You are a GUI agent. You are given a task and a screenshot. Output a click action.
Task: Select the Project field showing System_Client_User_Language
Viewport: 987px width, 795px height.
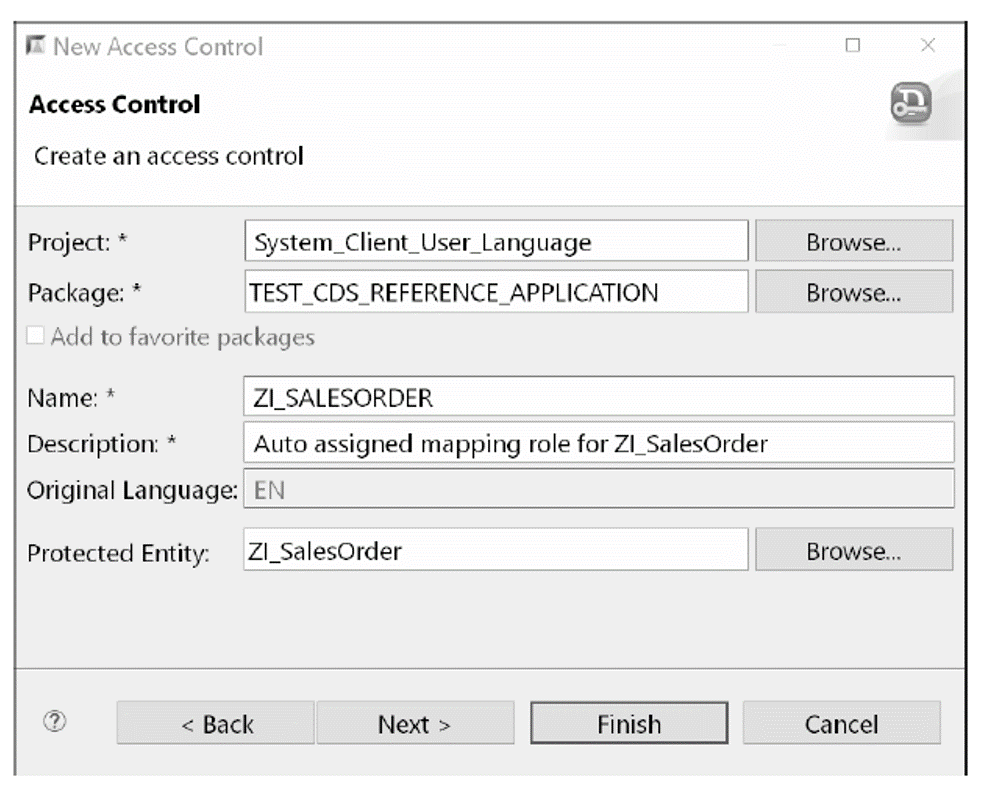click(496, 240)
